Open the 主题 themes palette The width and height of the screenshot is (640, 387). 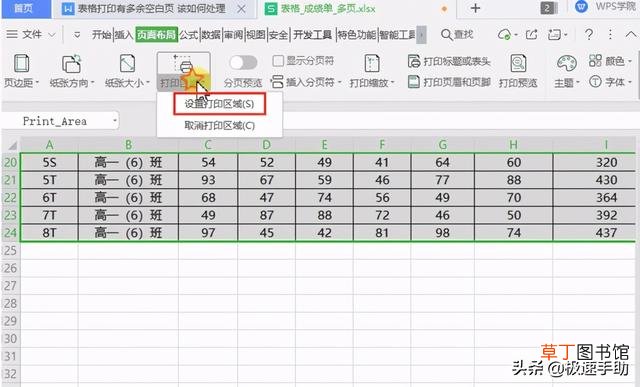[x=567, y=71]
